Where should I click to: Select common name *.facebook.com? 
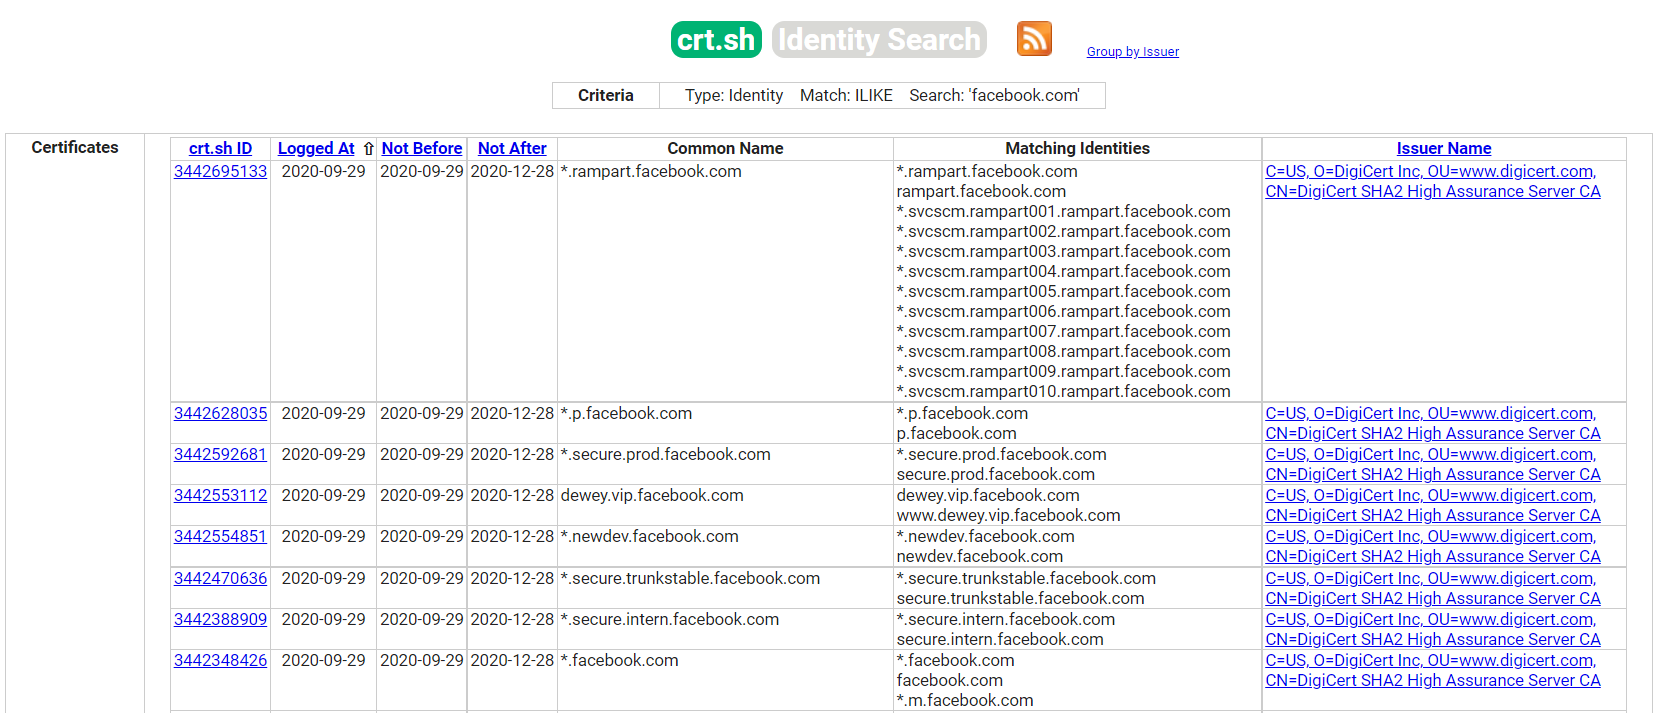(x=620, y=660)
